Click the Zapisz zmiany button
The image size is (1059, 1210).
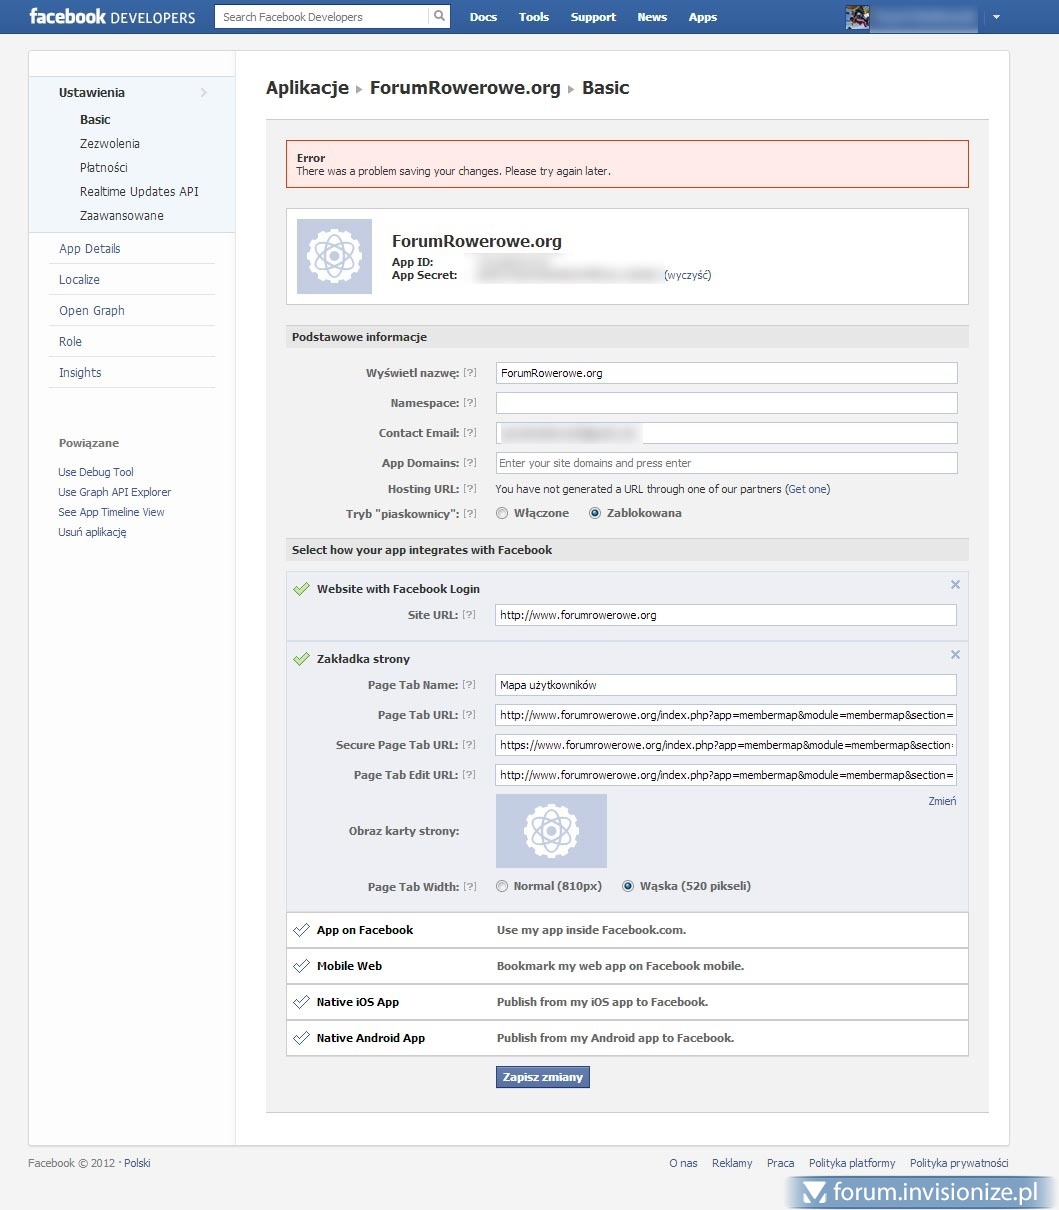pyautogui.click(x=542, y=1077)
